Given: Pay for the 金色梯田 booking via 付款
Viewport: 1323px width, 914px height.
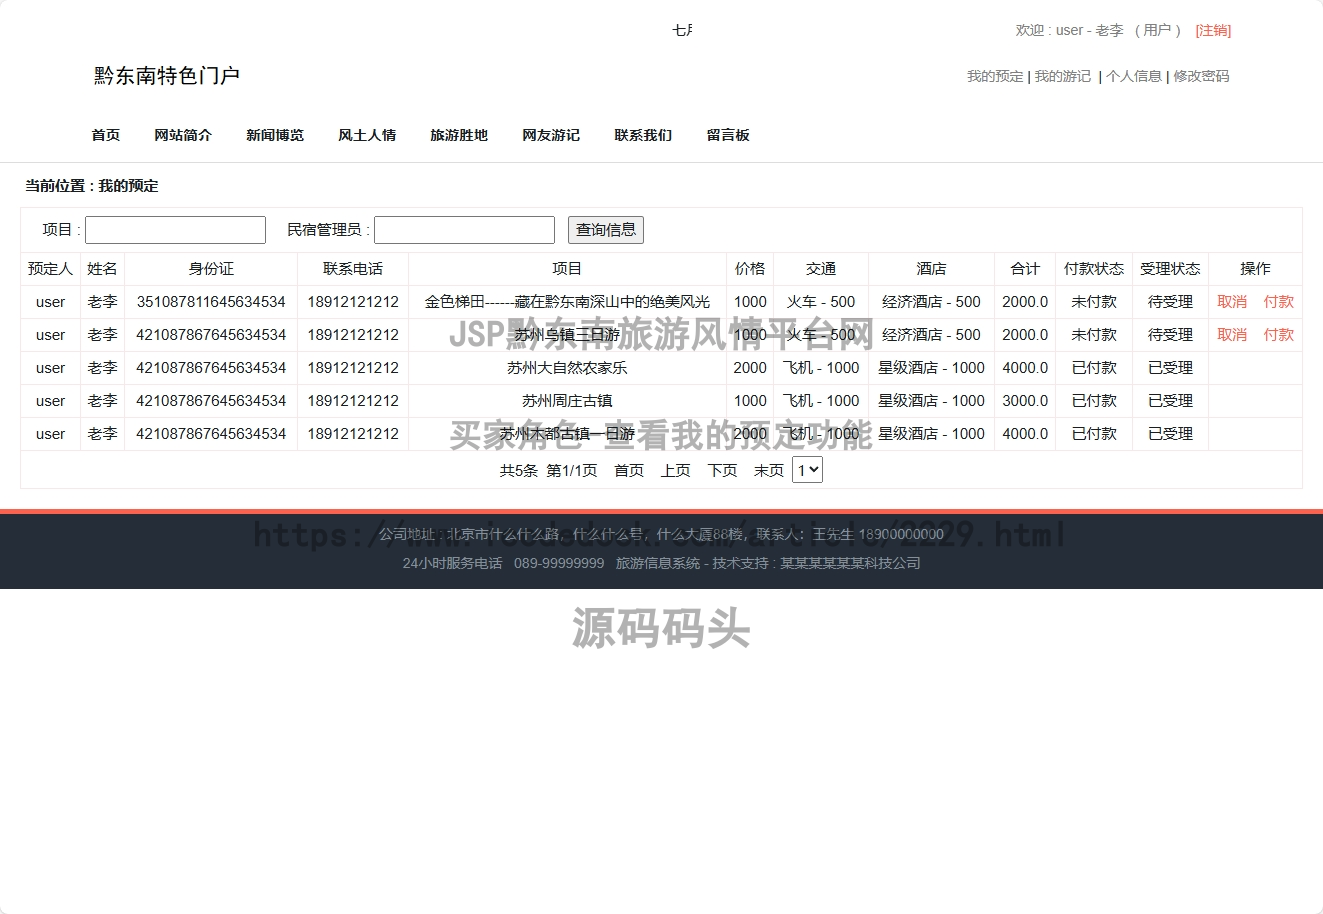Looking at the screenshot, I should pos(1279,302).
